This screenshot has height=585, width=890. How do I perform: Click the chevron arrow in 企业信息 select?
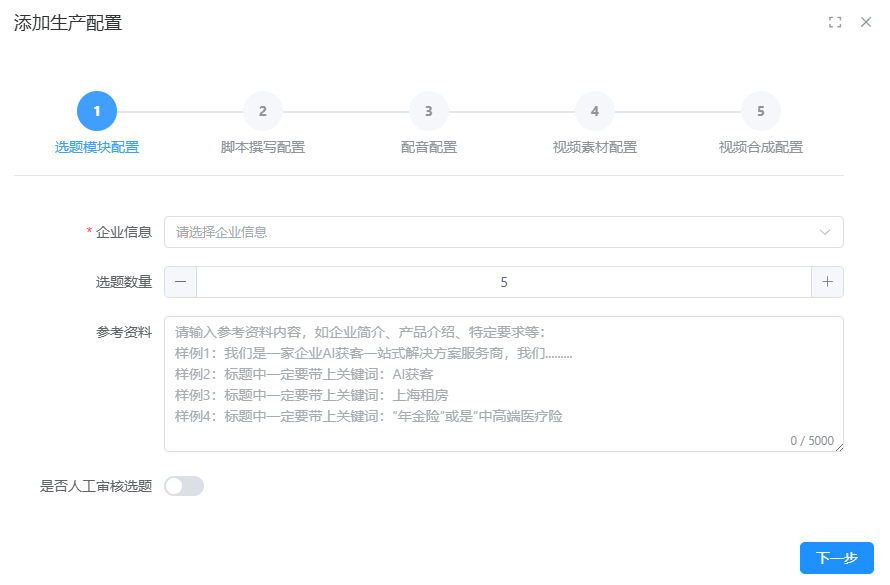click(825, 232)
